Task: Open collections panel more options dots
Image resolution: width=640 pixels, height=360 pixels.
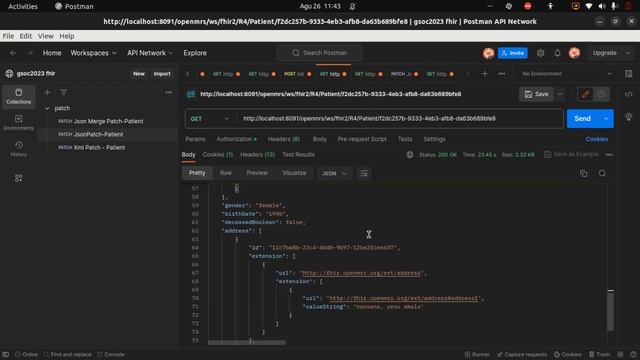Action: pyautogui.click(x=168, y=93)
